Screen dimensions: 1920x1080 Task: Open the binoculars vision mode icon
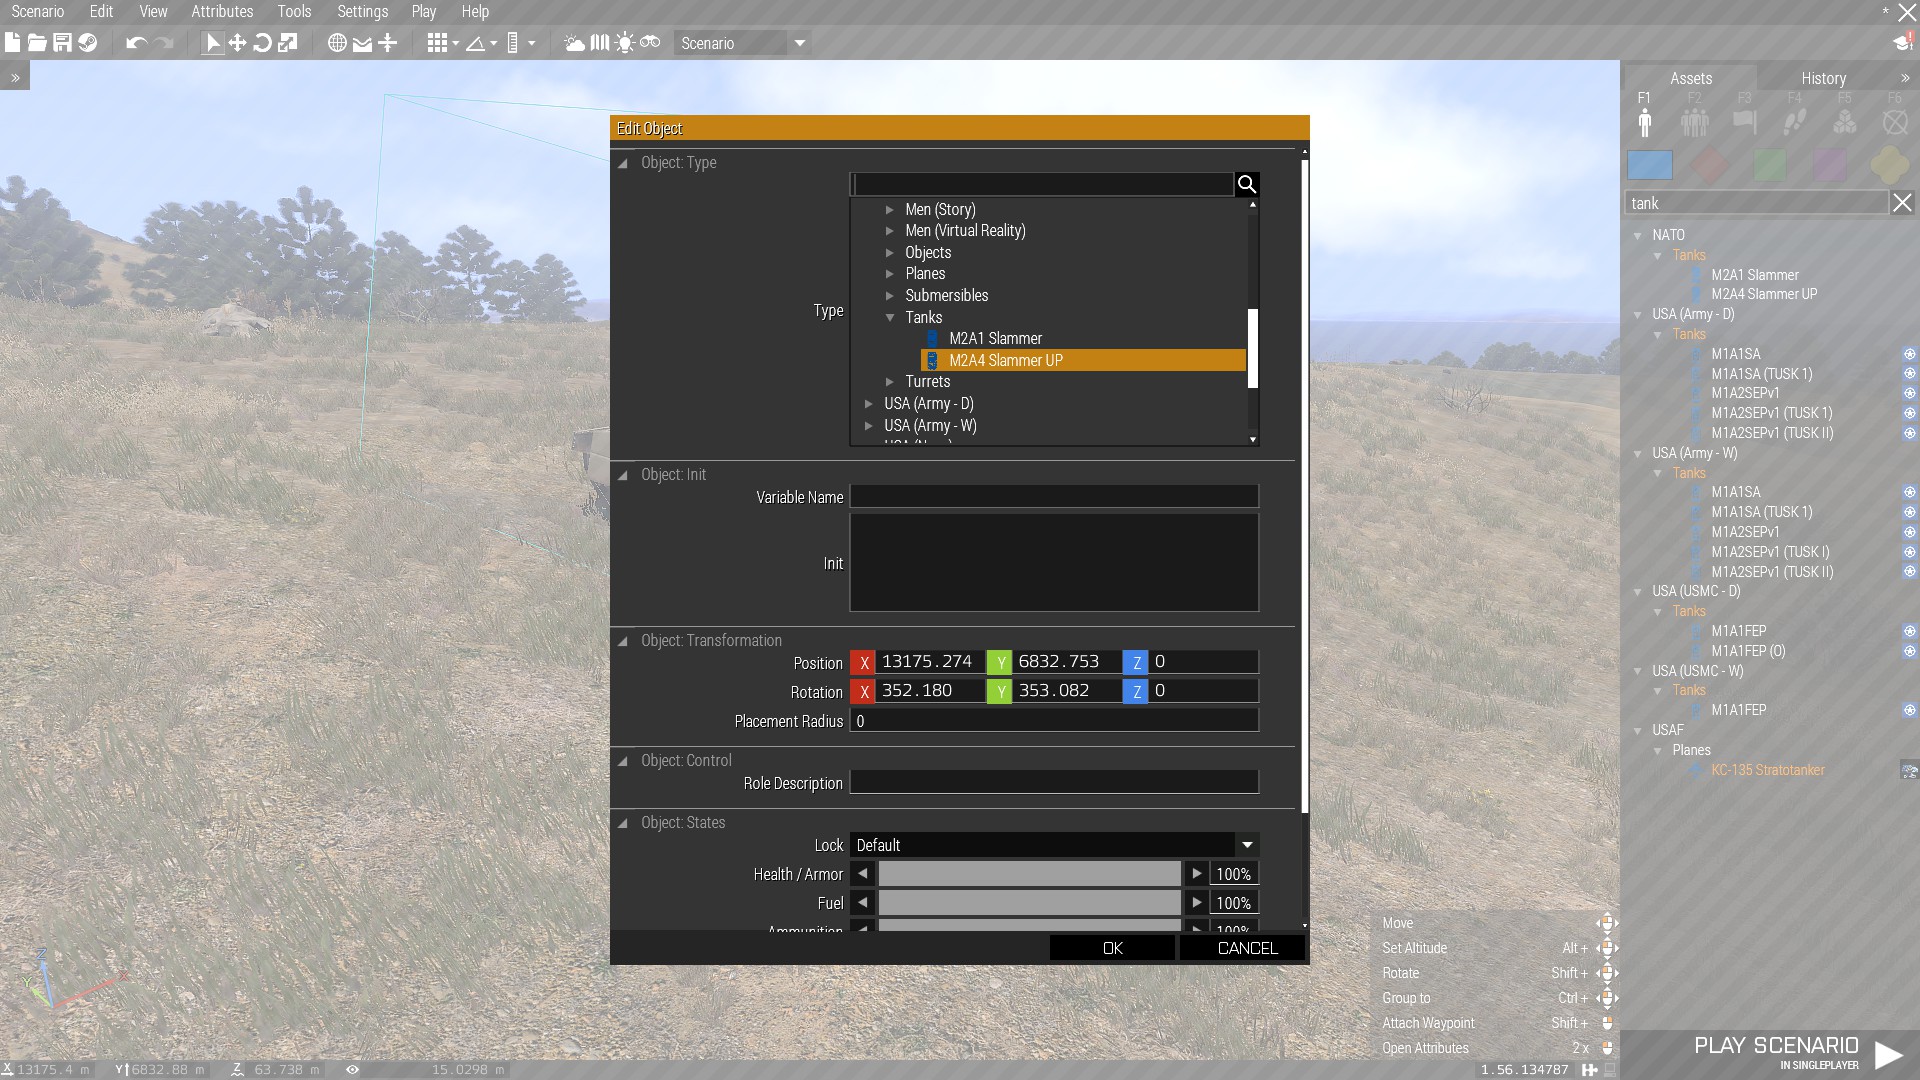coord(650,43)
